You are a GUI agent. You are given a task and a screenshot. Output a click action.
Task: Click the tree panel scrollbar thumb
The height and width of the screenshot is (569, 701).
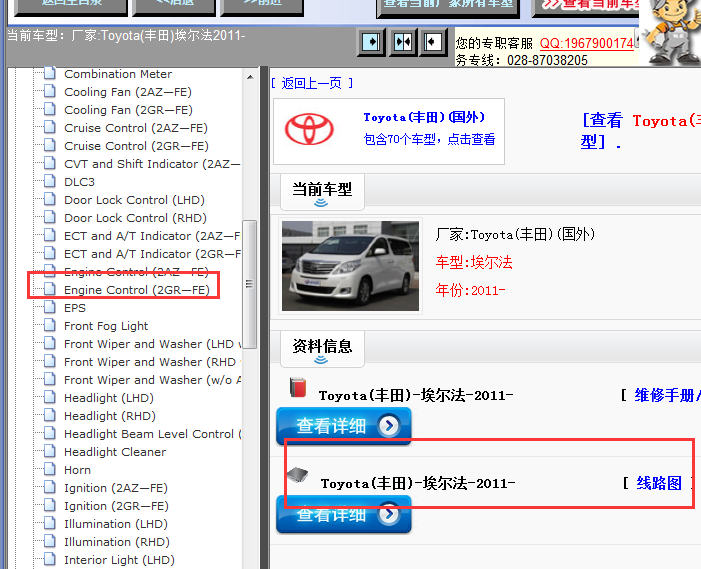pyautogui.click(x=249, y=284)
